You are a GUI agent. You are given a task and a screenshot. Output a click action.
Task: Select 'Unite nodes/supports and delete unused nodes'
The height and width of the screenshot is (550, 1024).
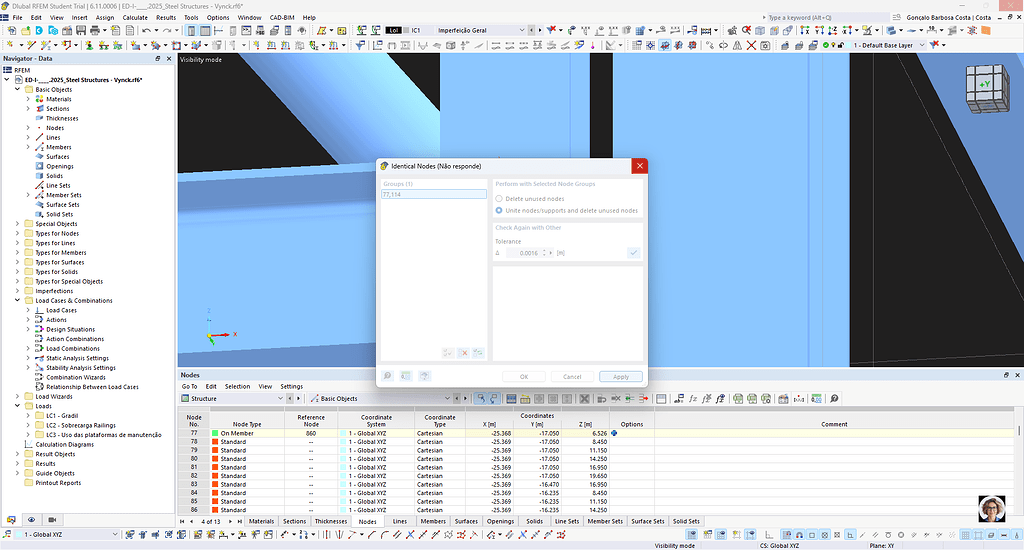(x=499, y=210)
